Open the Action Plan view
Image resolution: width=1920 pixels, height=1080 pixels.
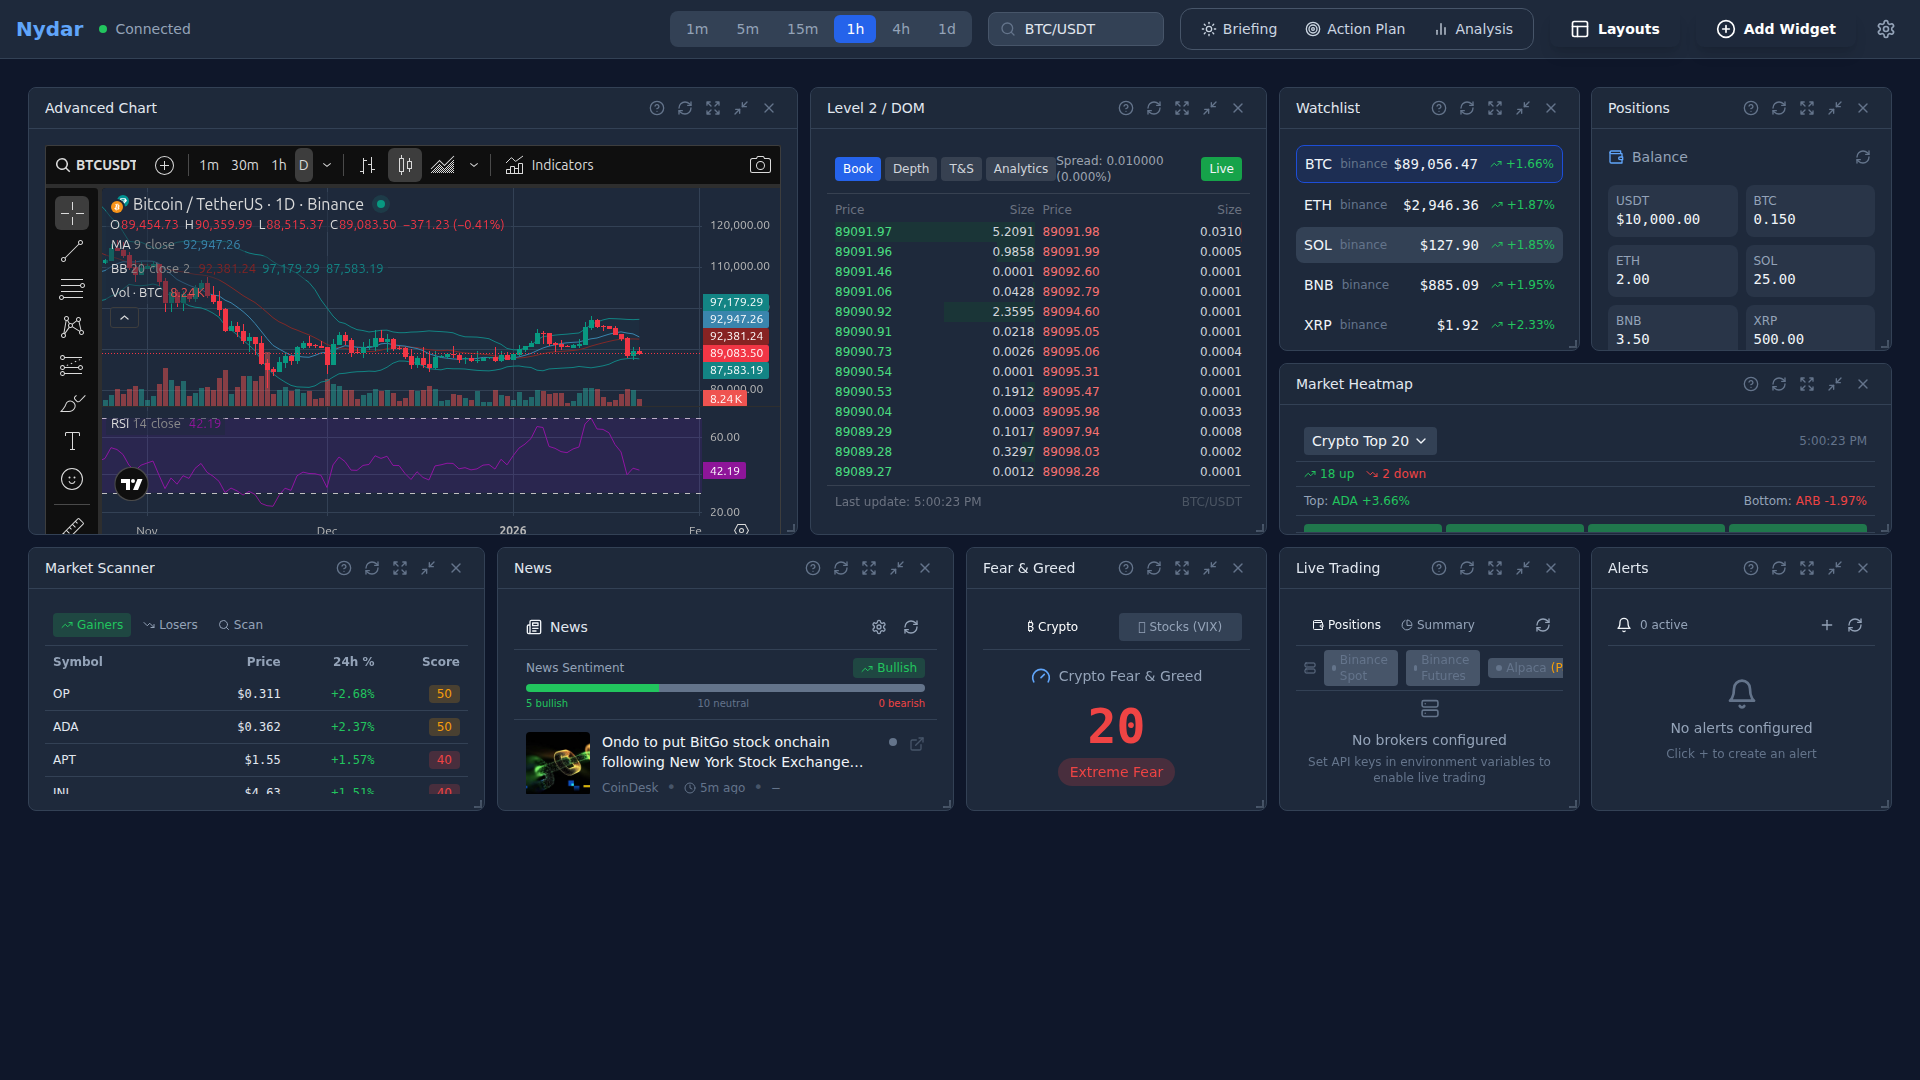click(1354, 29)
